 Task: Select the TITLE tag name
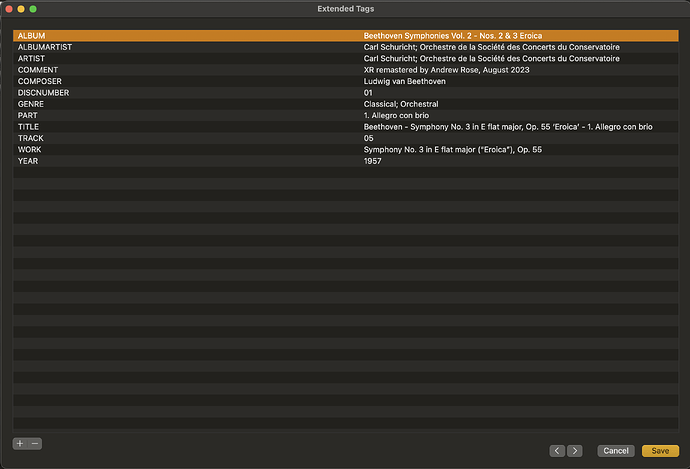28,127
